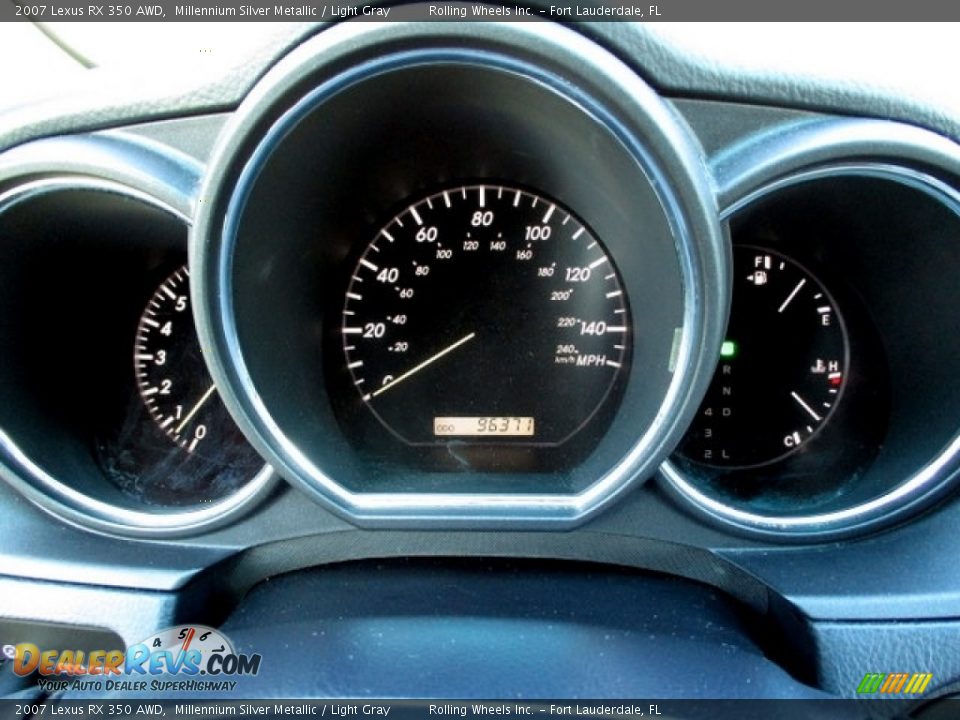This screenshot has height=720, width=960.
Task: Expand the L gear position entry
Action: (x=724, y=454)
